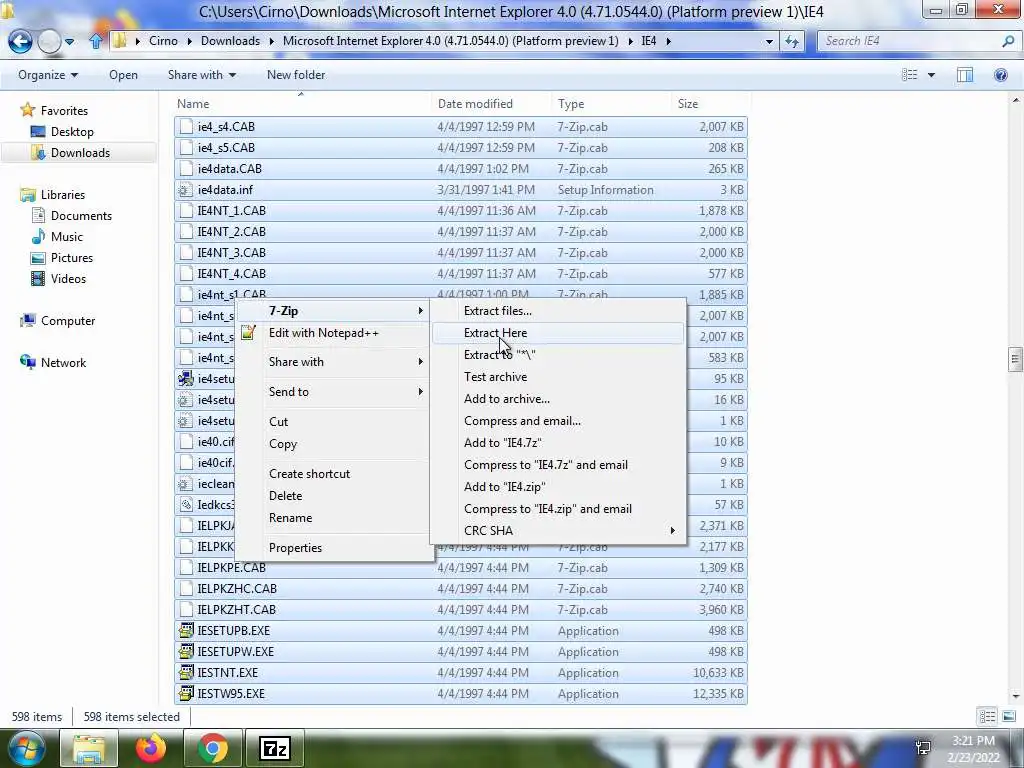Click the New folder button
The height and width of the screenshot is (768, 1024).
pyautogui.click(x=296, y=75)
